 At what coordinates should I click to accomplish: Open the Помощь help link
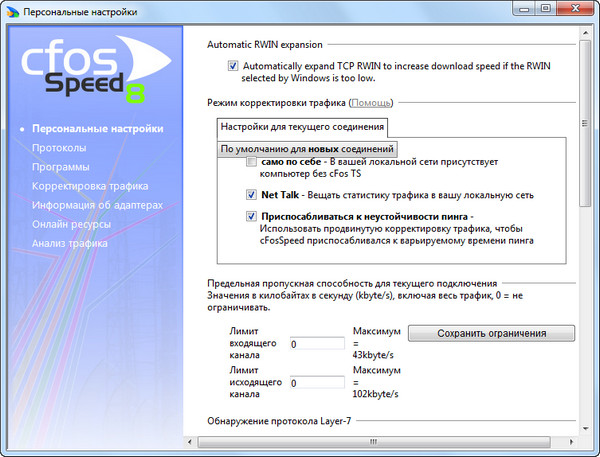[371, 103]
